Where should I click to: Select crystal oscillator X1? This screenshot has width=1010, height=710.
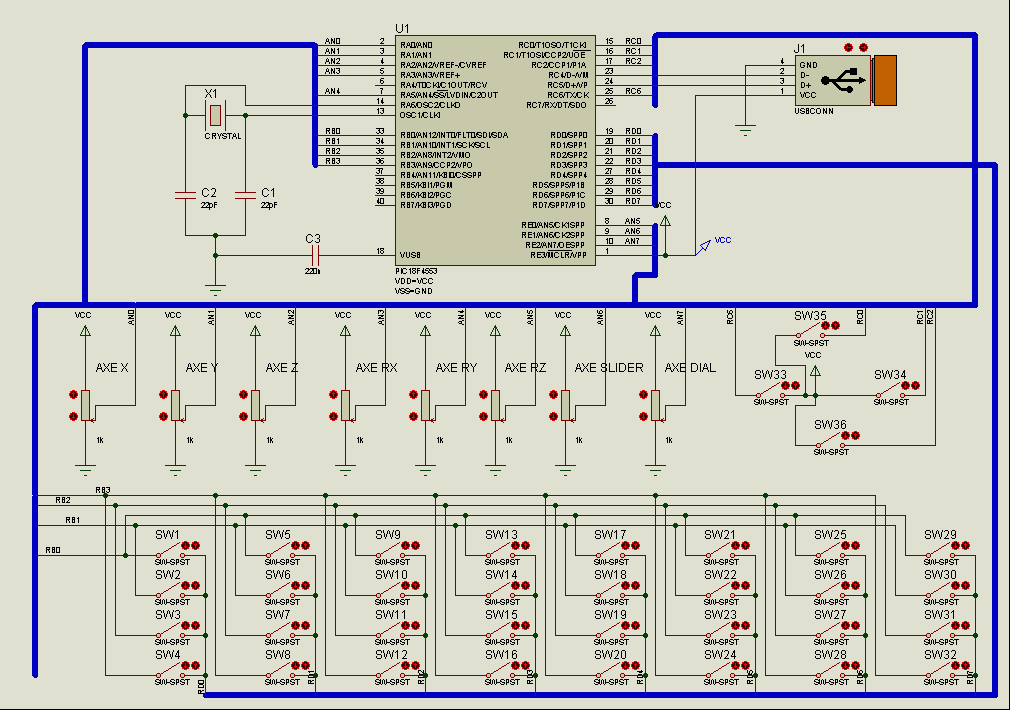coord(215,115)
